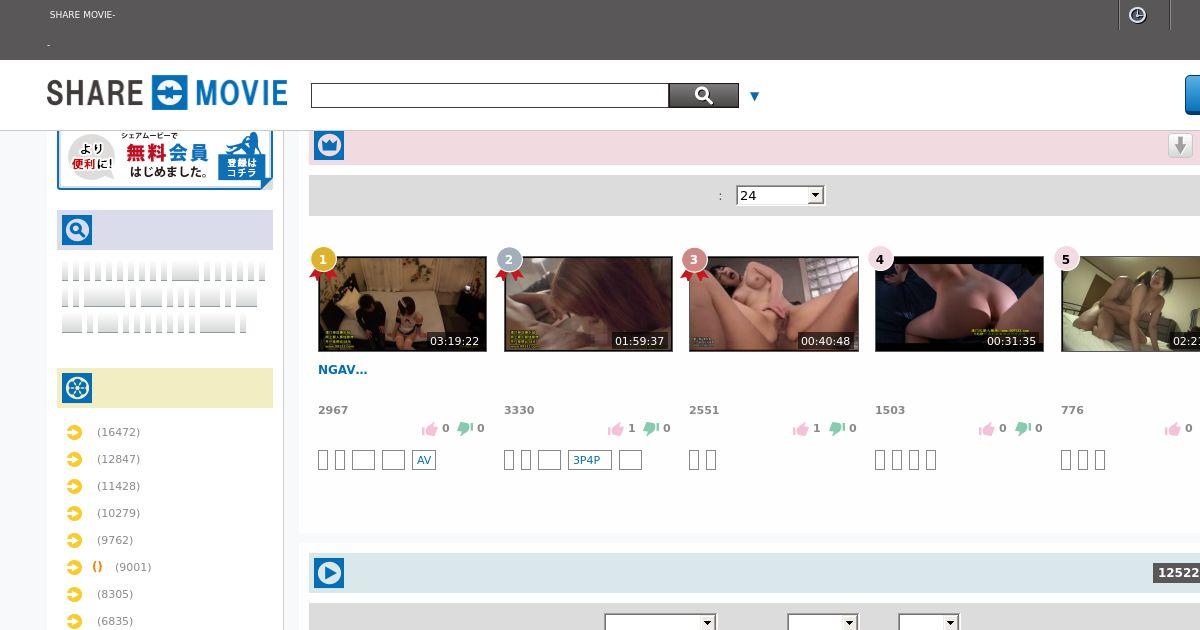Image resolution: width=1200 pixels, height=630 pixels.
Task: Click the arrow icon beside (6835)
Action: coord(74,621)
